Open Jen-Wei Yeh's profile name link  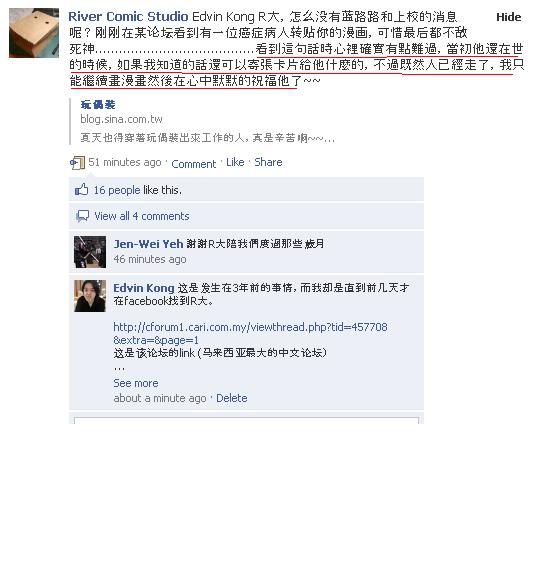(x=148, y=244)
